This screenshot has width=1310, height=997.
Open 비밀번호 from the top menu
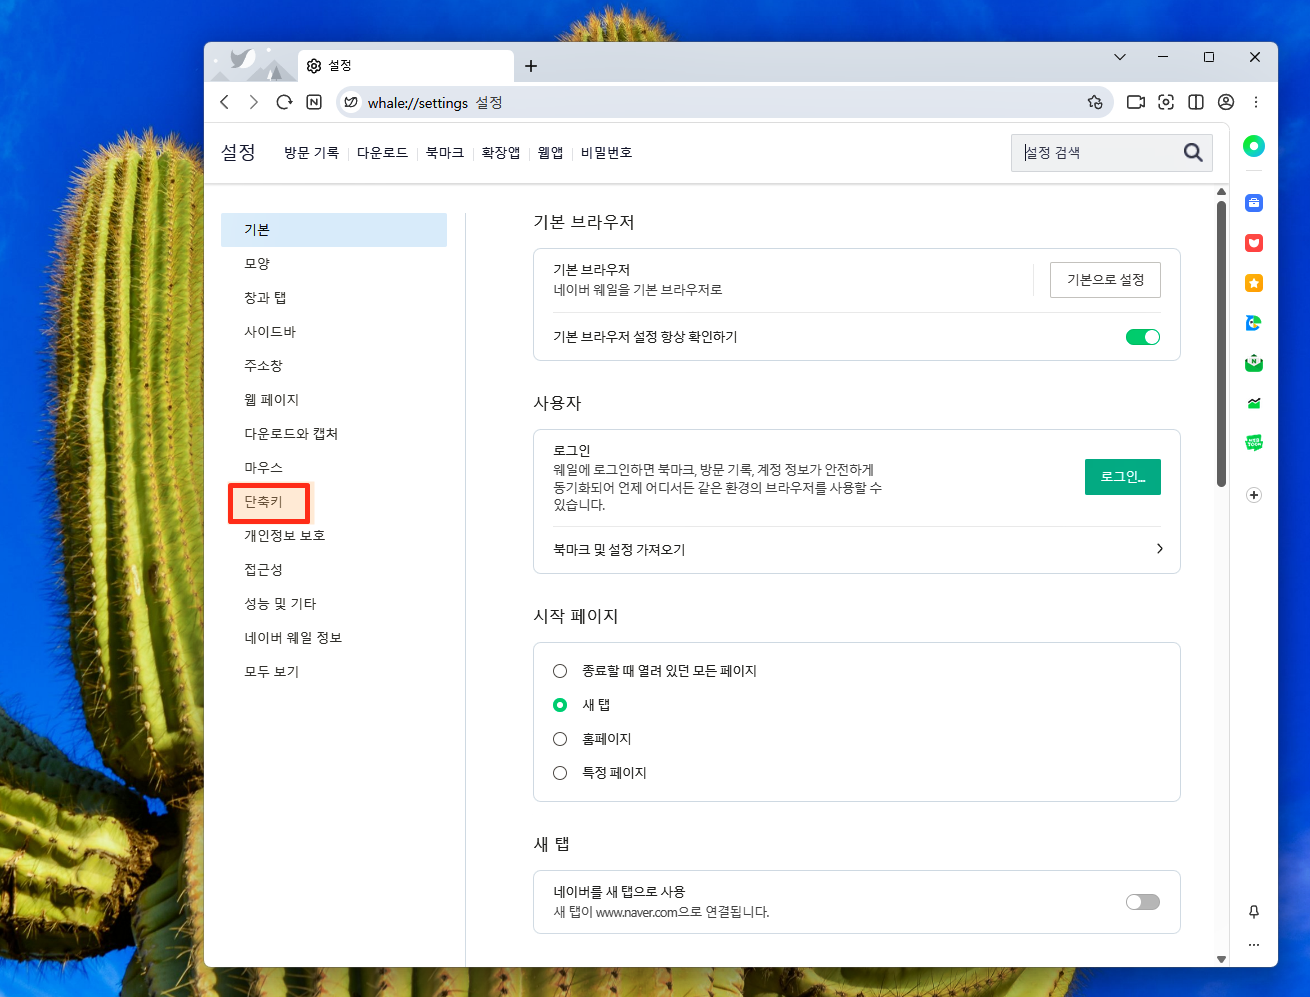tap(606, 153)
